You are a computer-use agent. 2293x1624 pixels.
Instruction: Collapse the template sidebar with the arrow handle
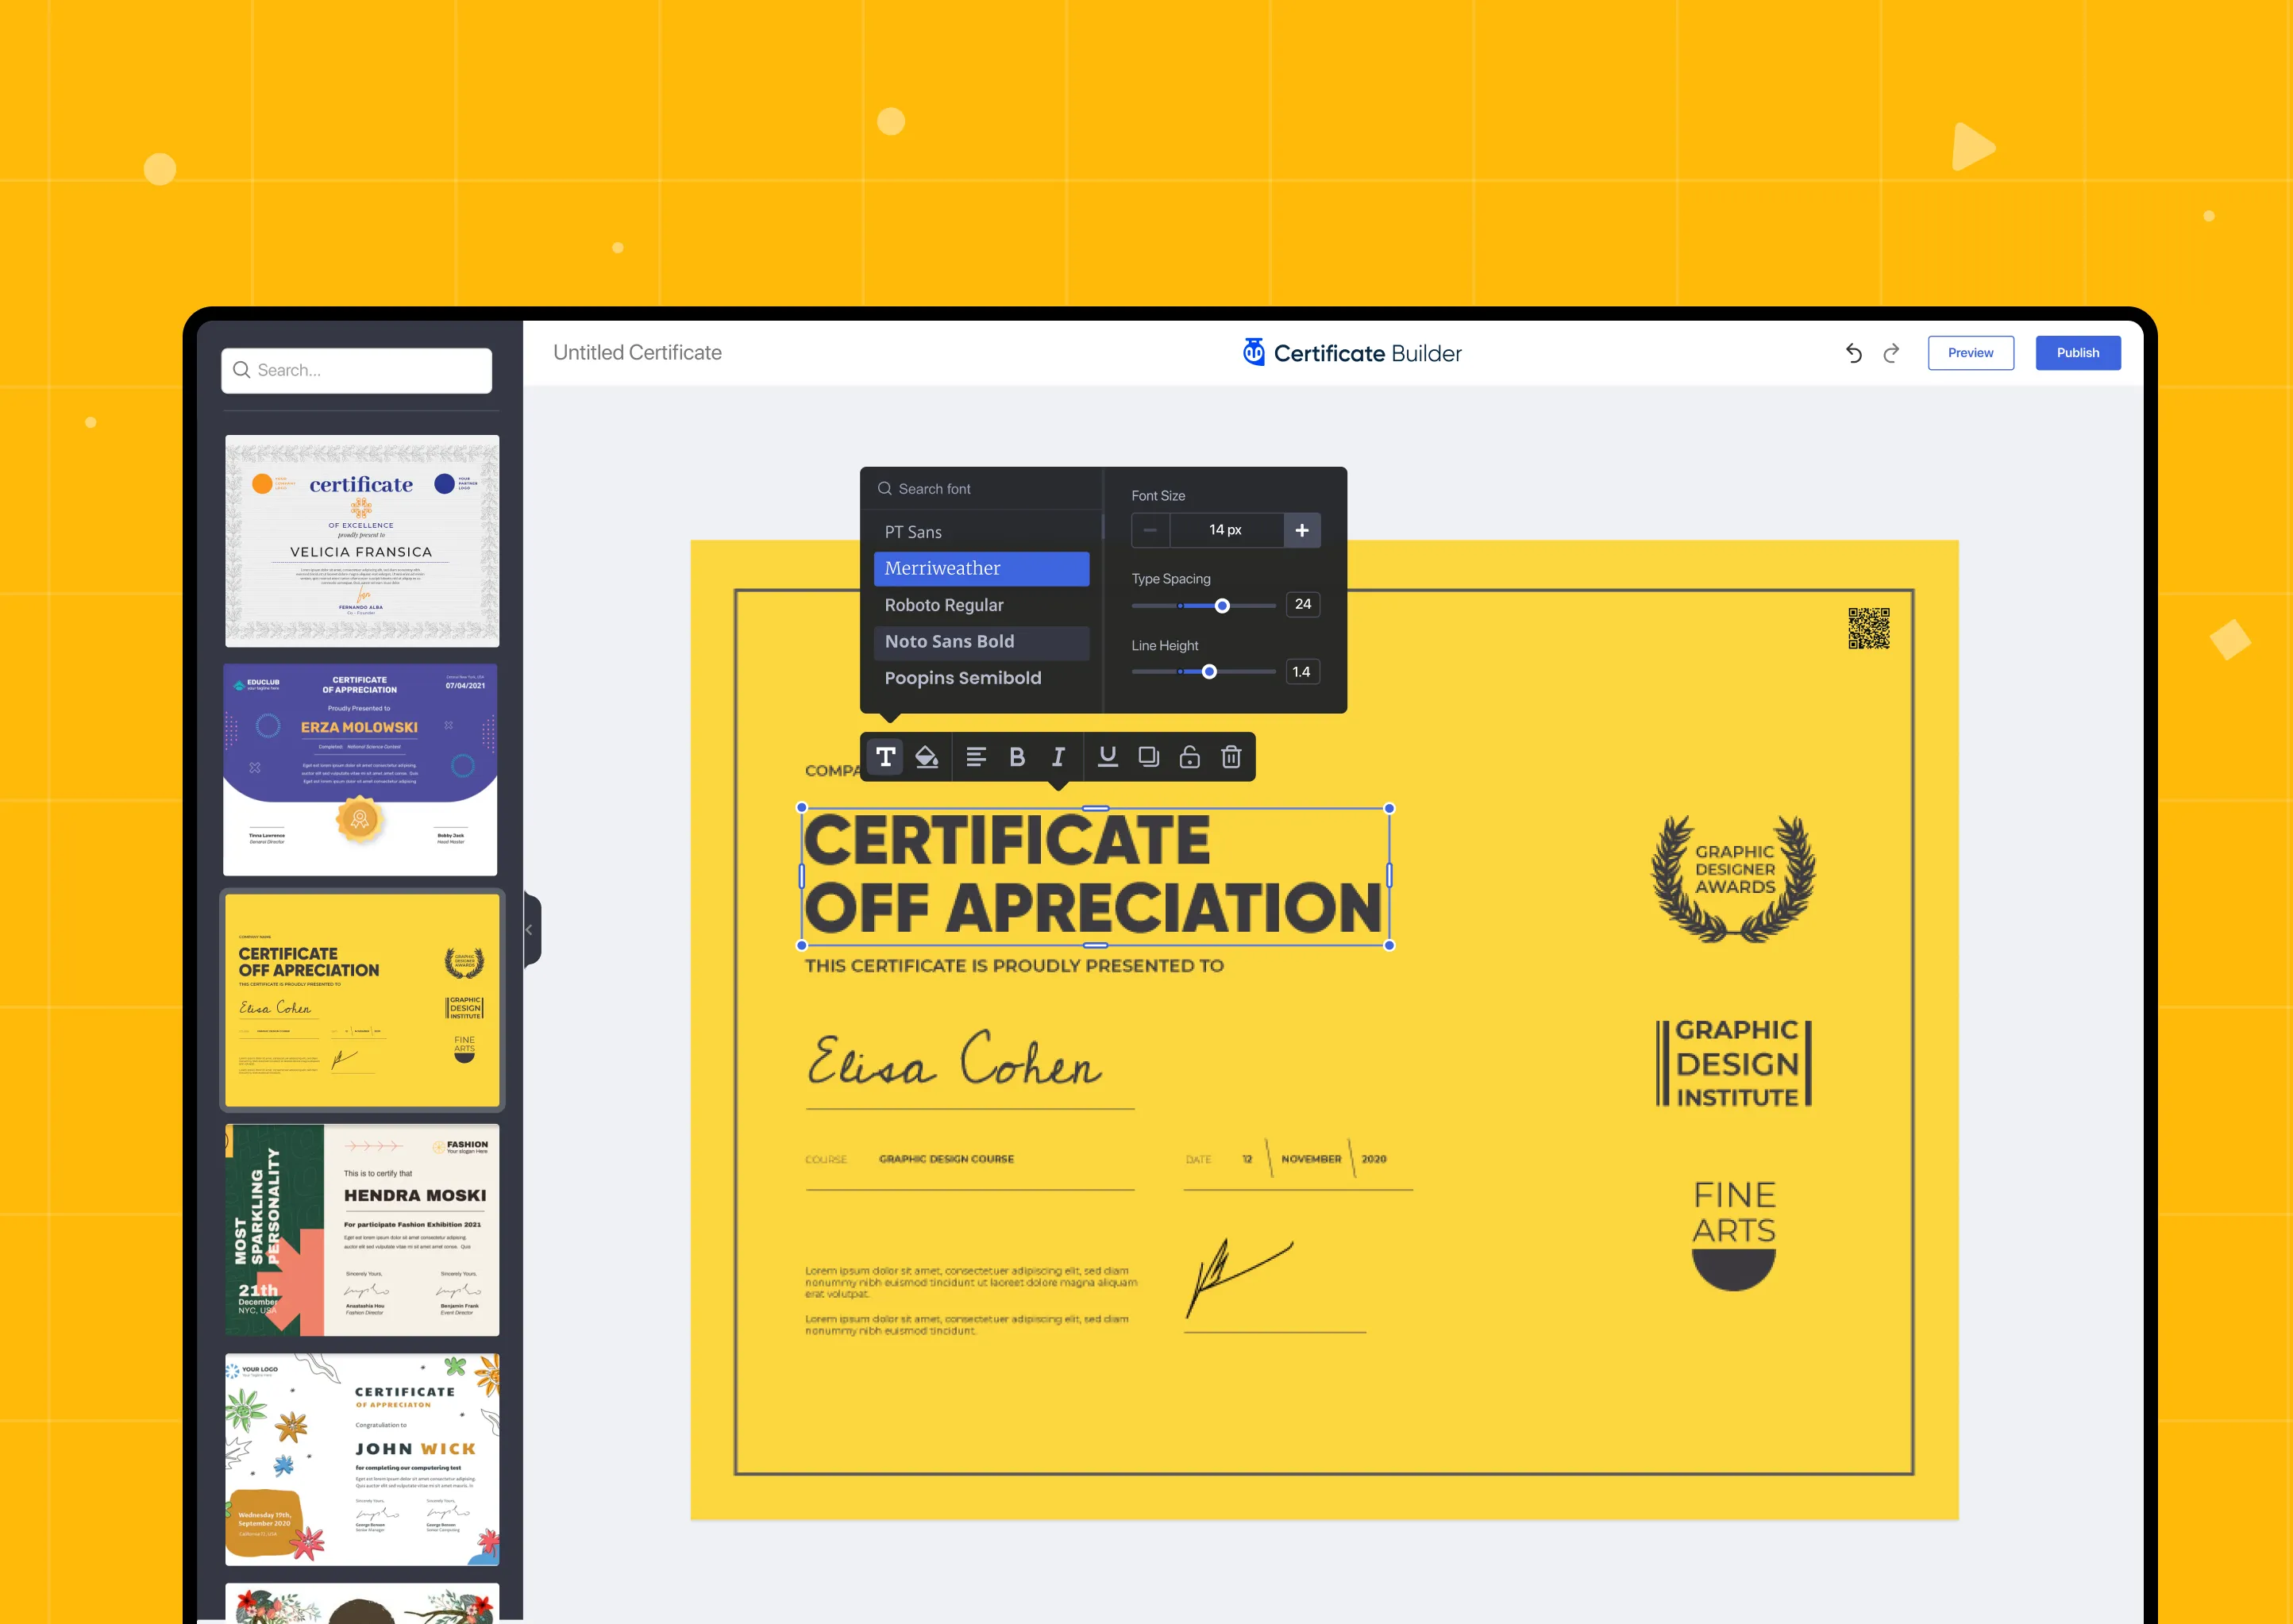point(531,930)
